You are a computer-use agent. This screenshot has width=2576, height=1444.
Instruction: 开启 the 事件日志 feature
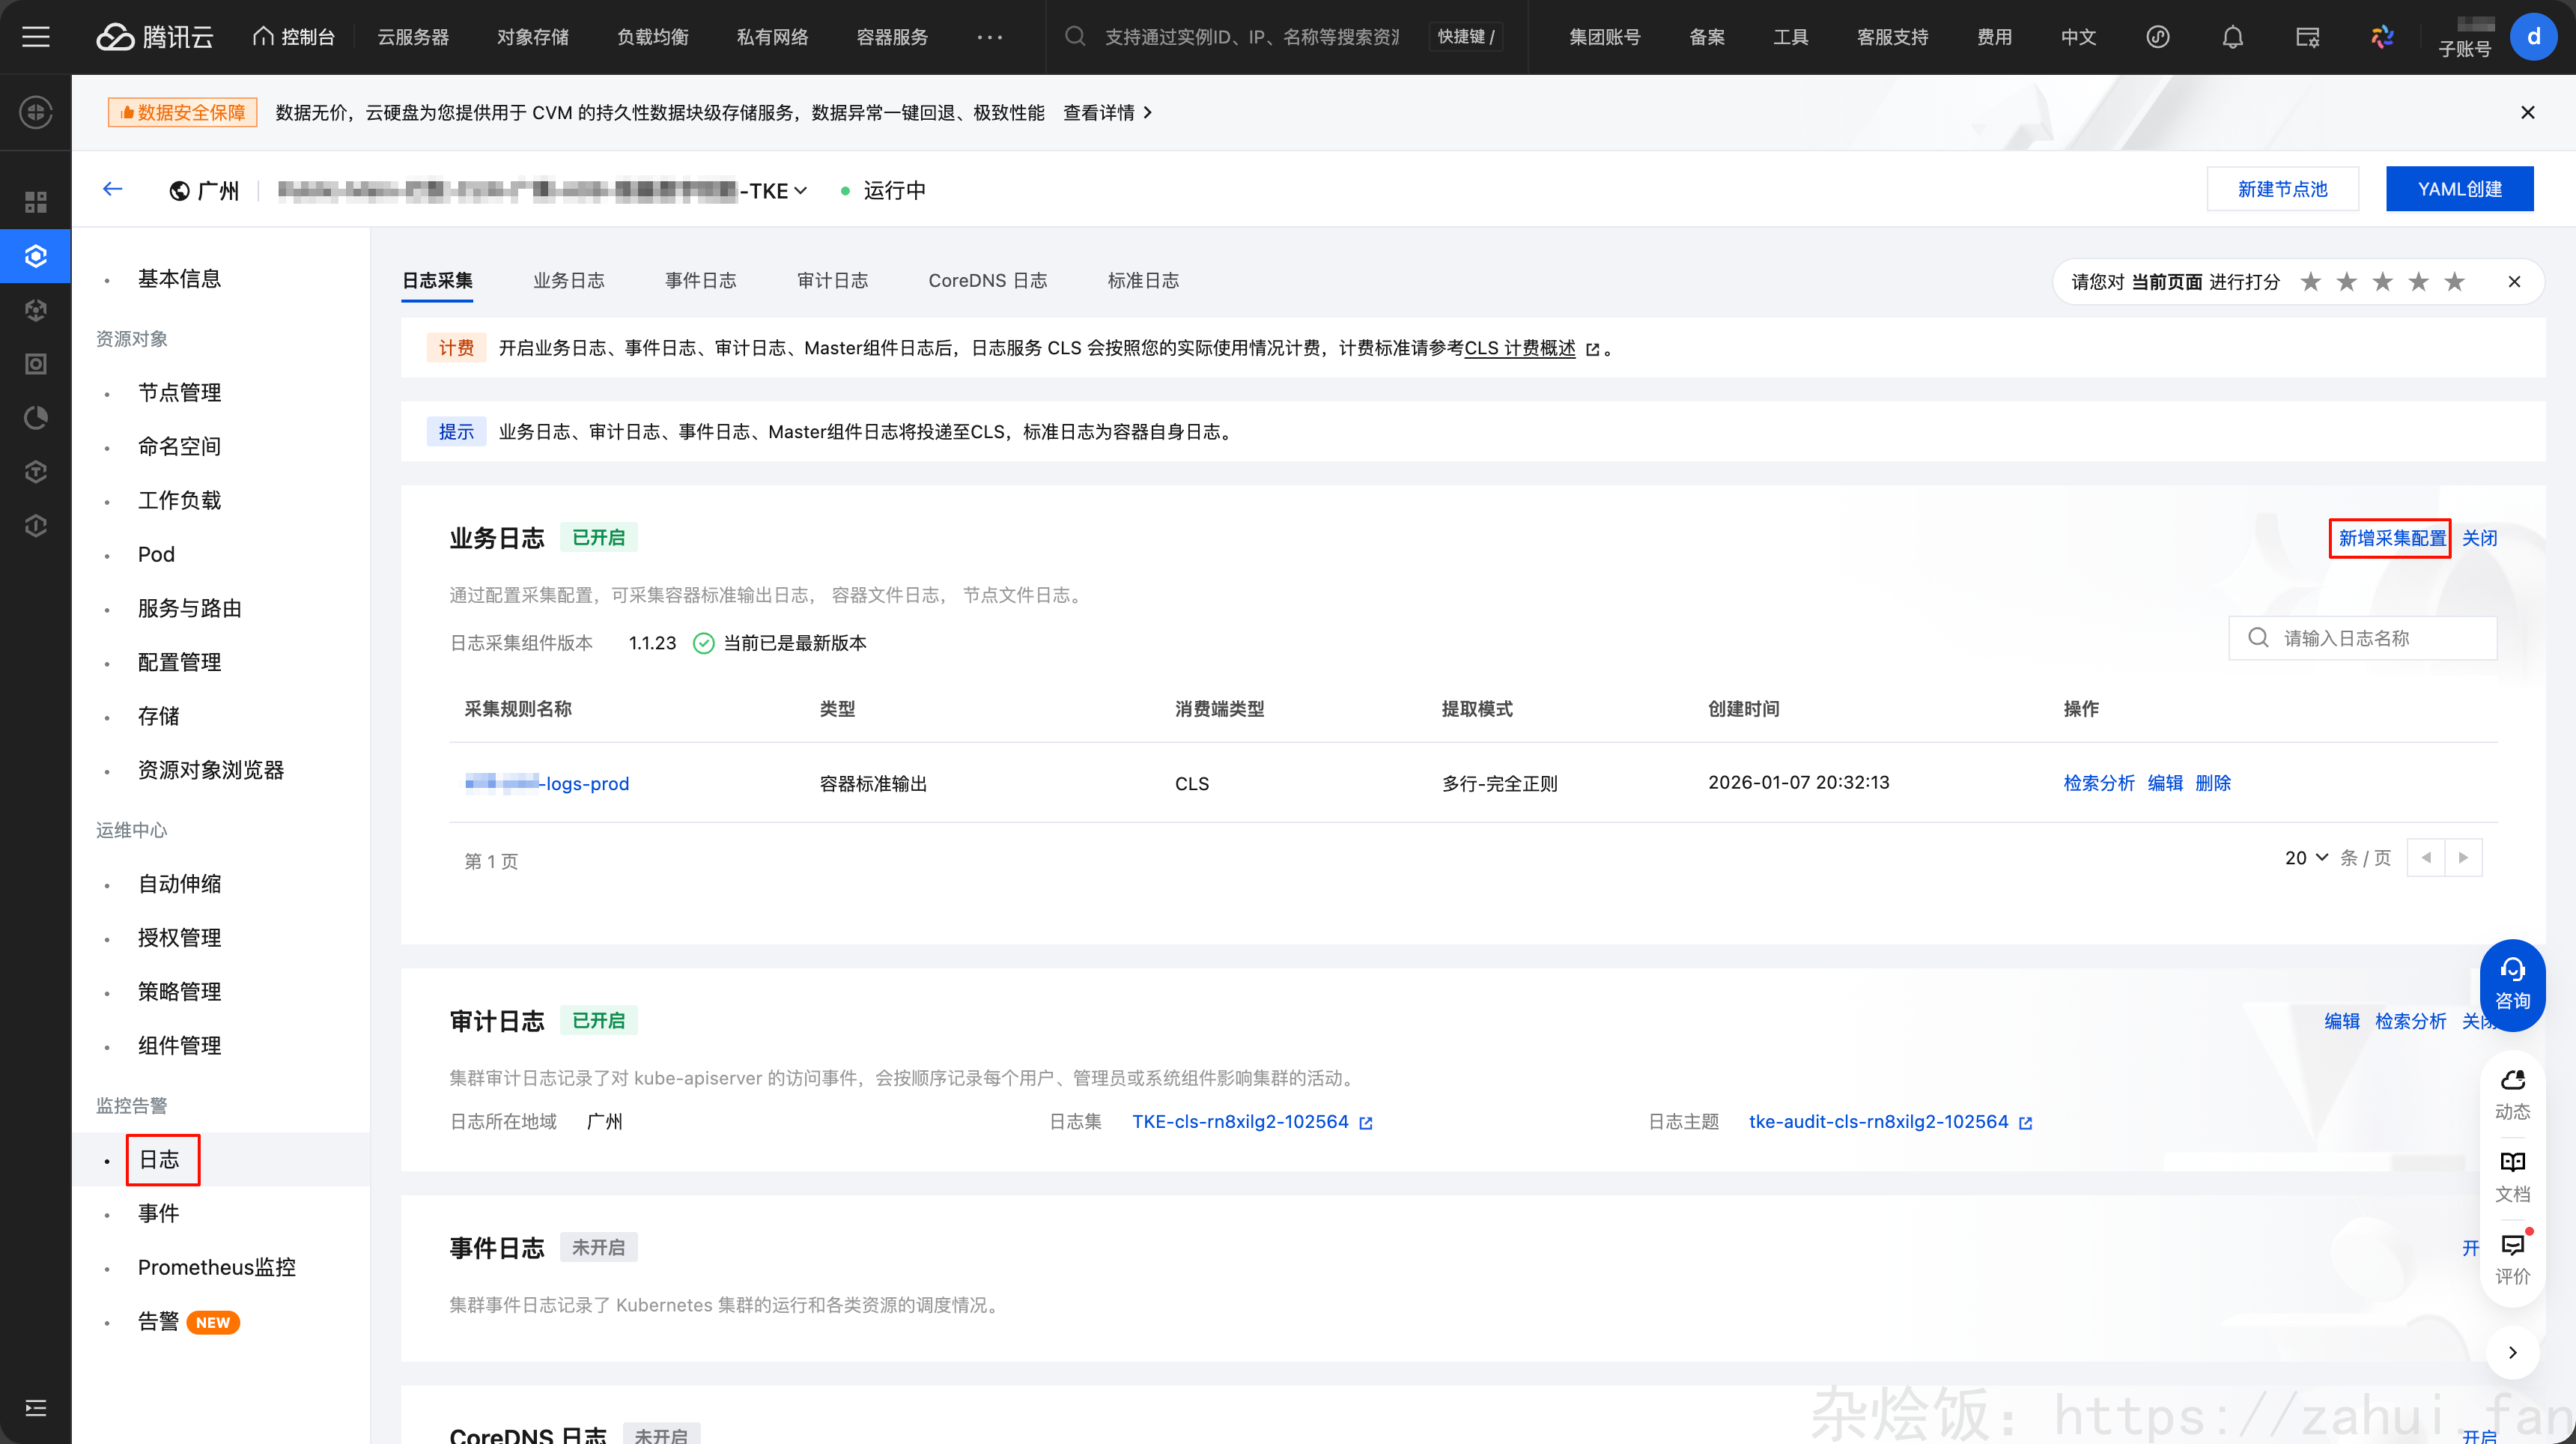(x=2471, y=1248)
